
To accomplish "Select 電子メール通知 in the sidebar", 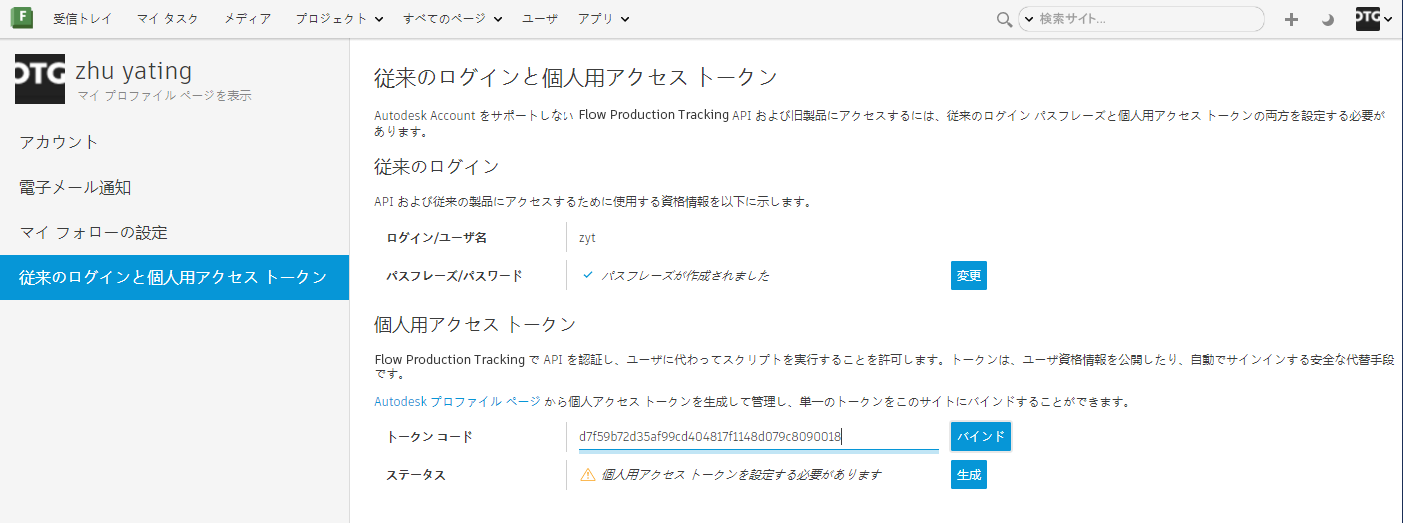I will coord(174,187).
